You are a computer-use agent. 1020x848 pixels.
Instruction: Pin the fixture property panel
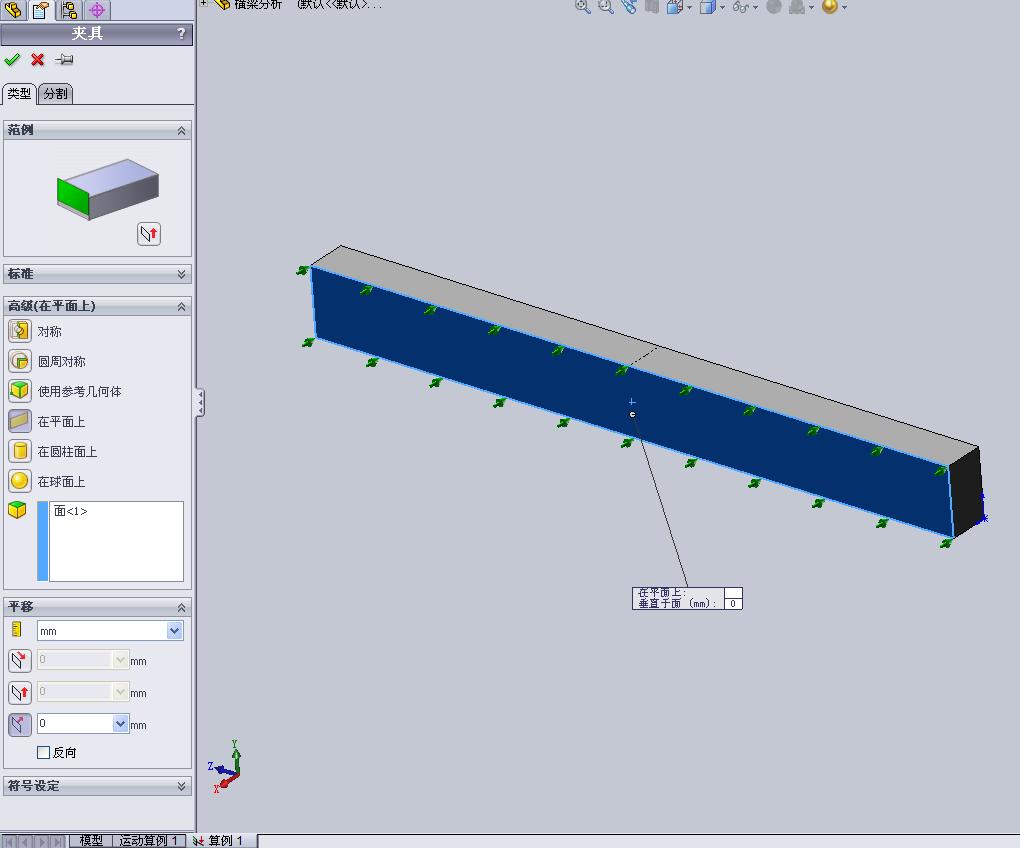64,60
